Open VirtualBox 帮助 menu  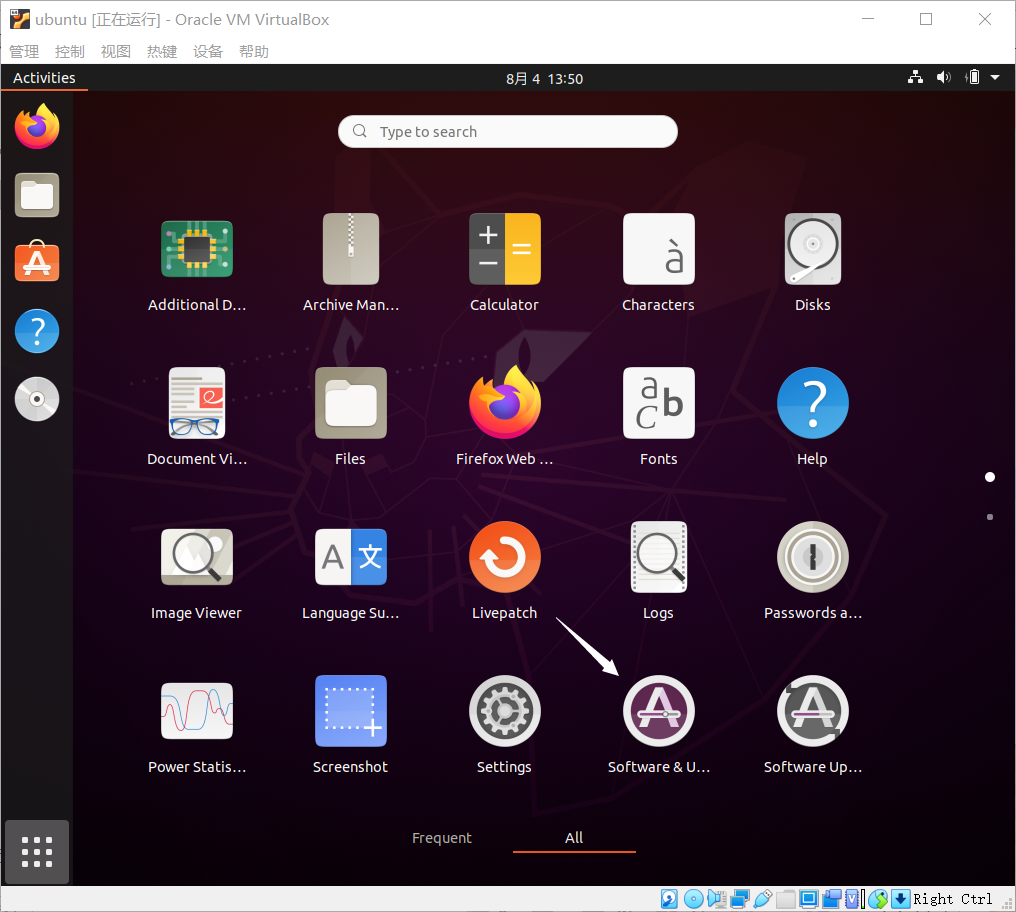pos(253,51)
